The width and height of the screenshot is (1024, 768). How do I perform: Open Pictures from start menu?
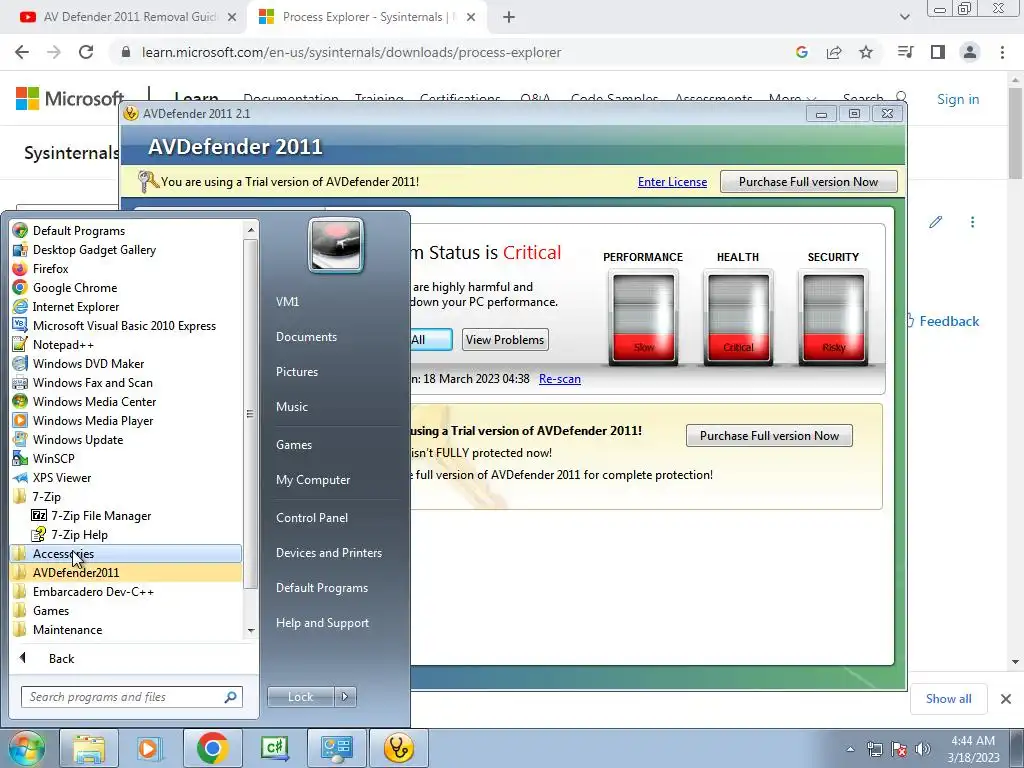tap(296, 372)
